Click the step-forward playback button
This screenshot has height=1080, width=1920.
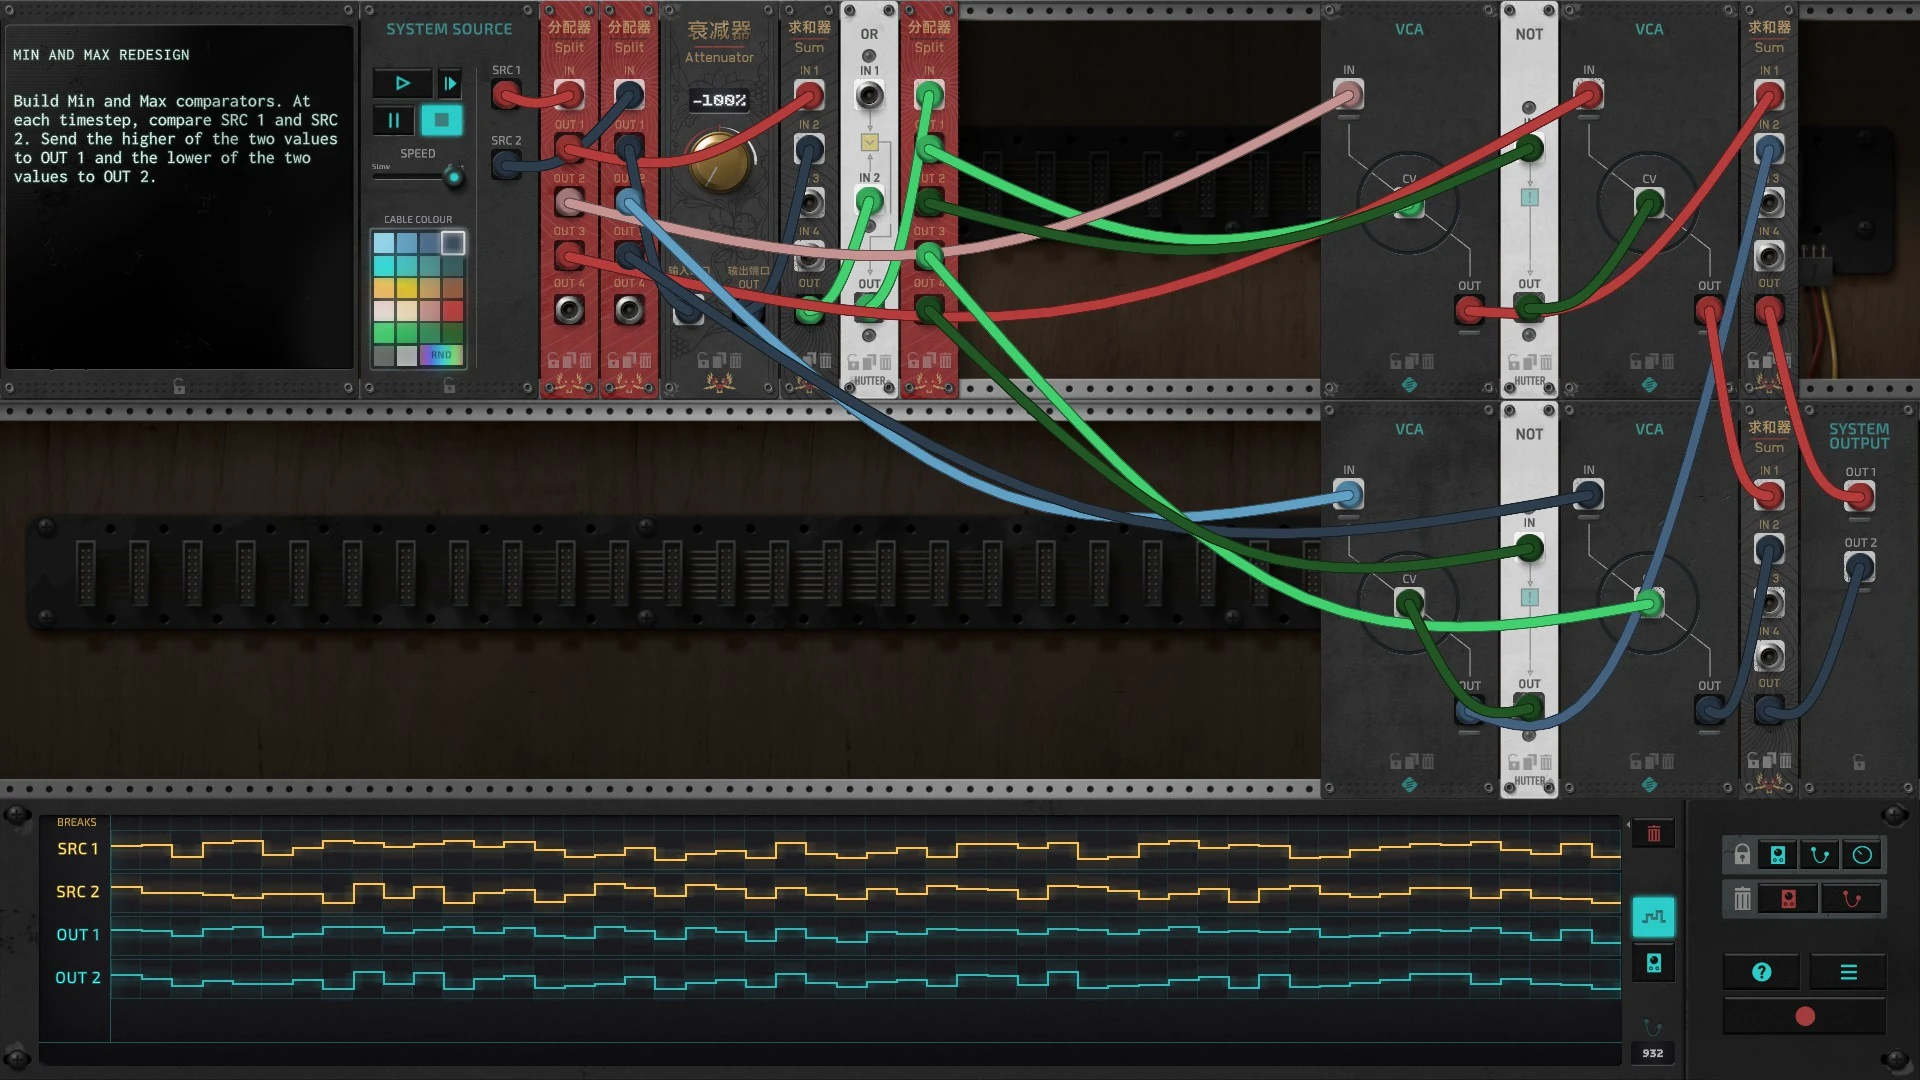[450, 83]
